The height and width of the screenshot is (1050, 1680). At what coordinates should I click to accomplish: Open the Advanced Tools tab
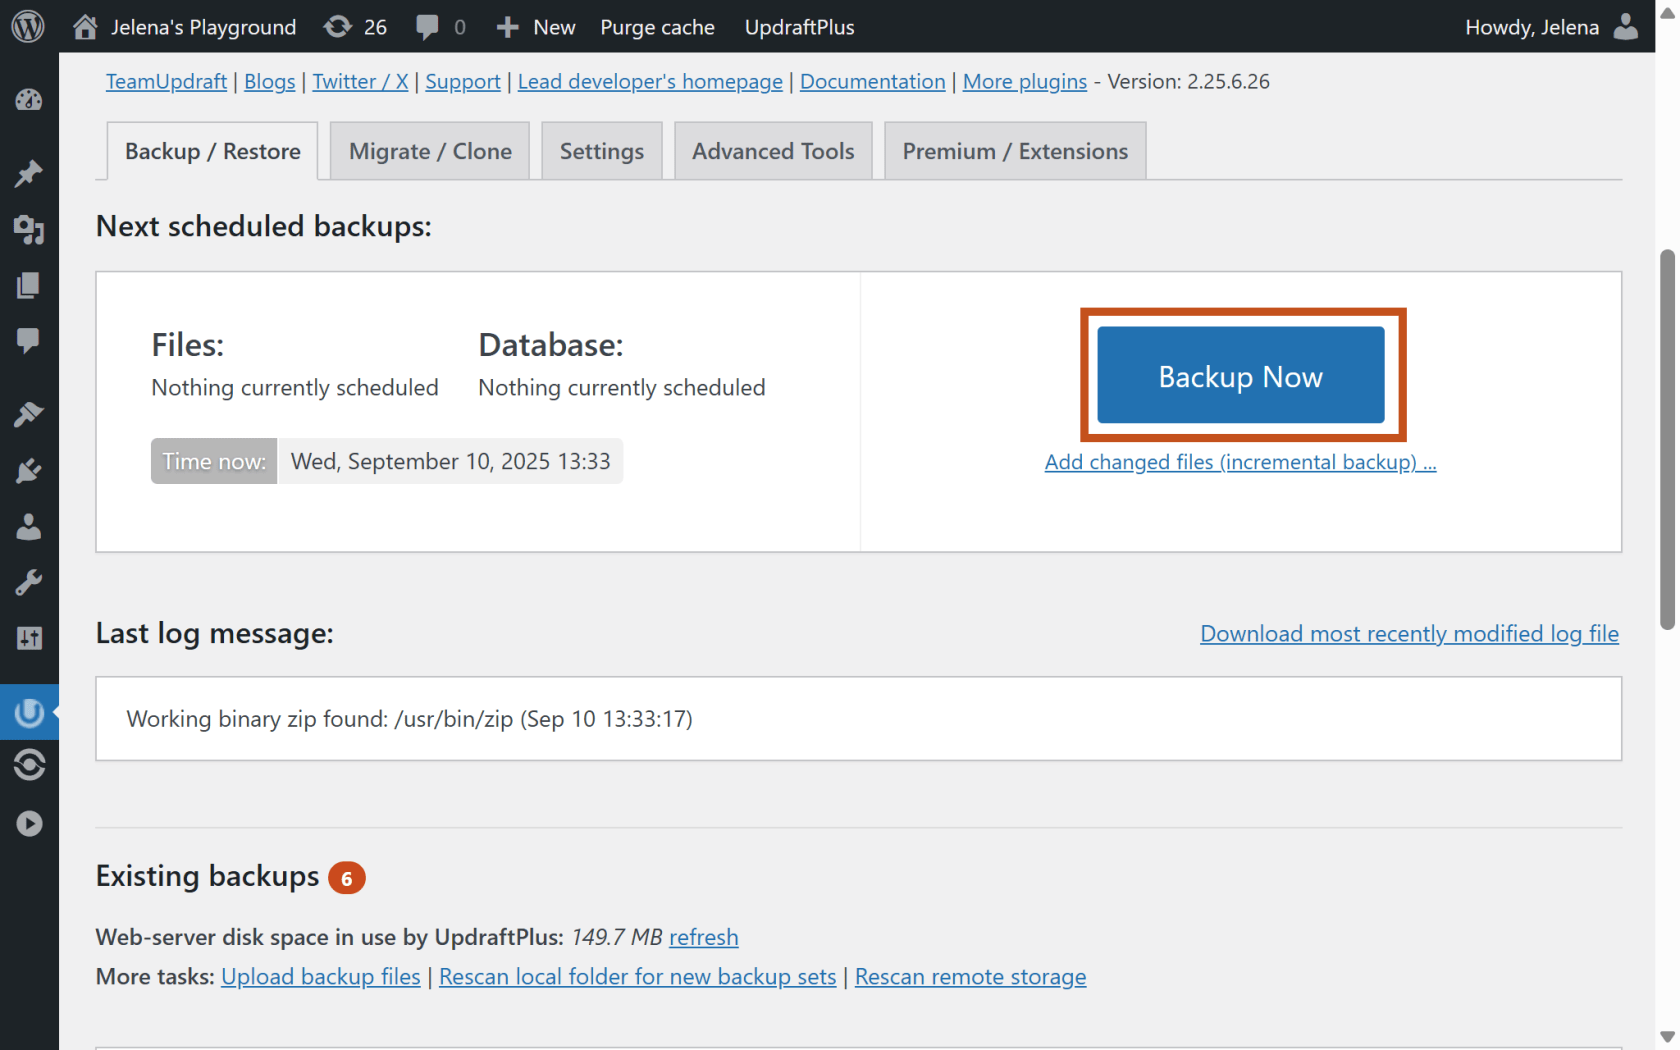click(772, 151)
